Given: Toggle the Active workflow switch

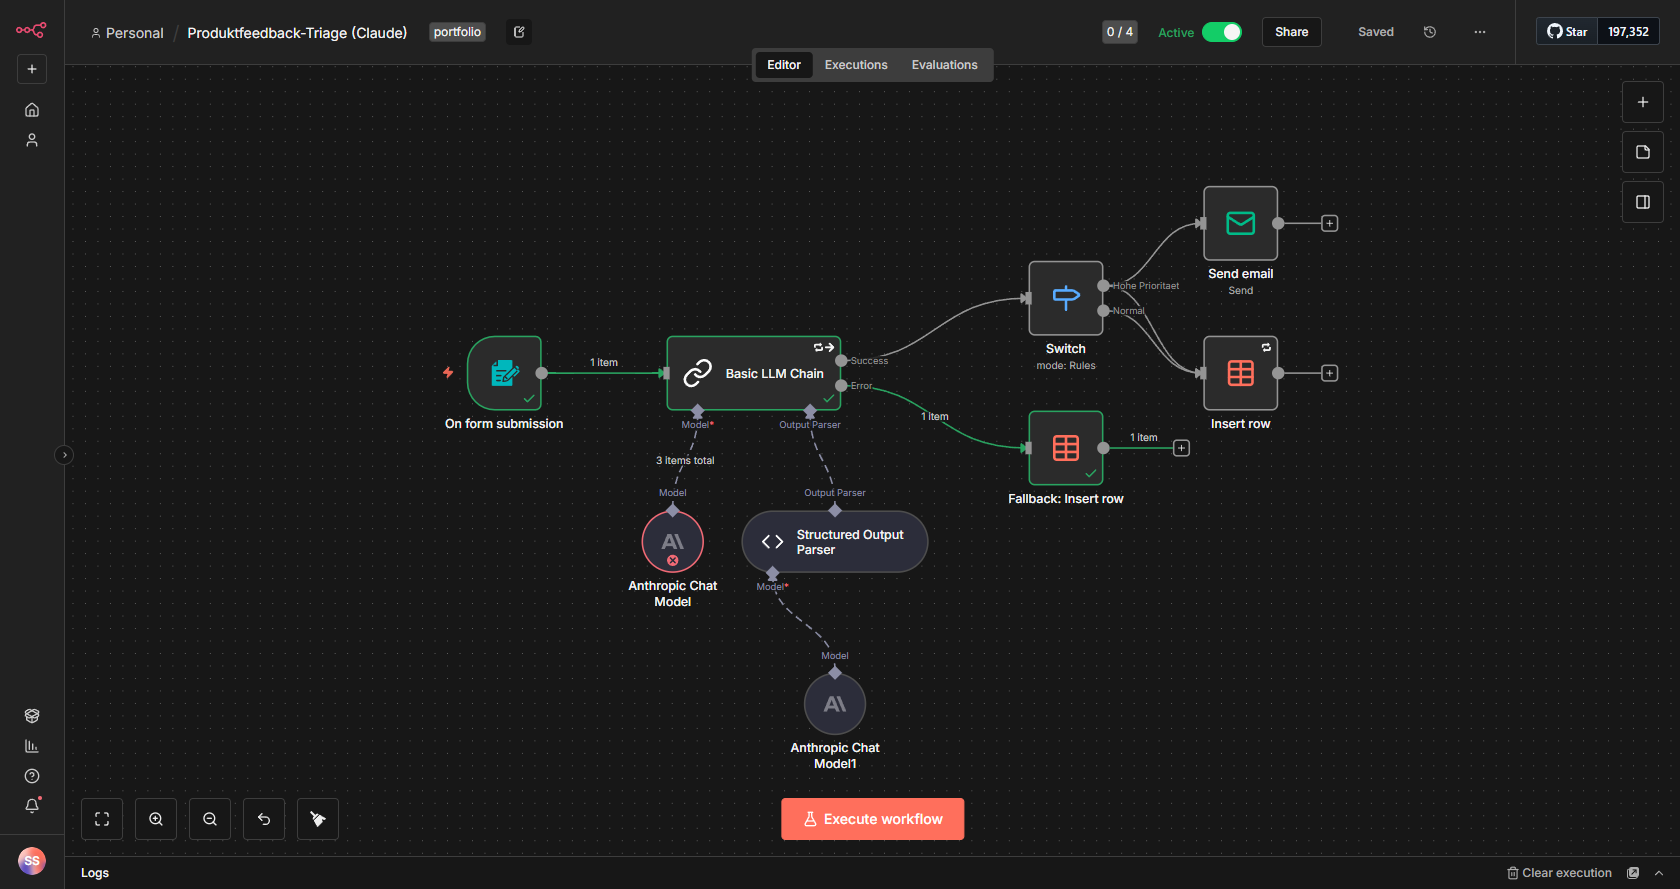Looking at the screenshot, I should click(1222, 32).
